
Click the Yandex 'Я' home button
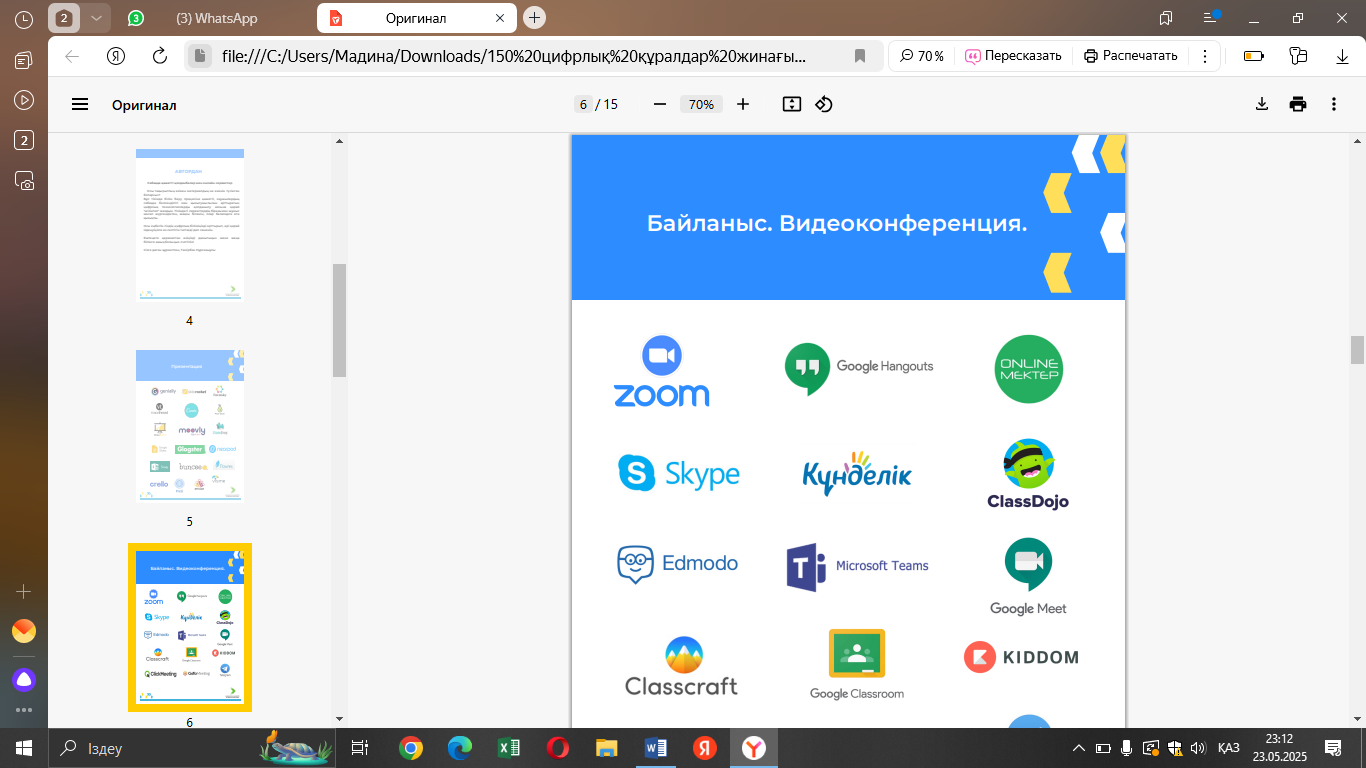click(x=116, y=56)
